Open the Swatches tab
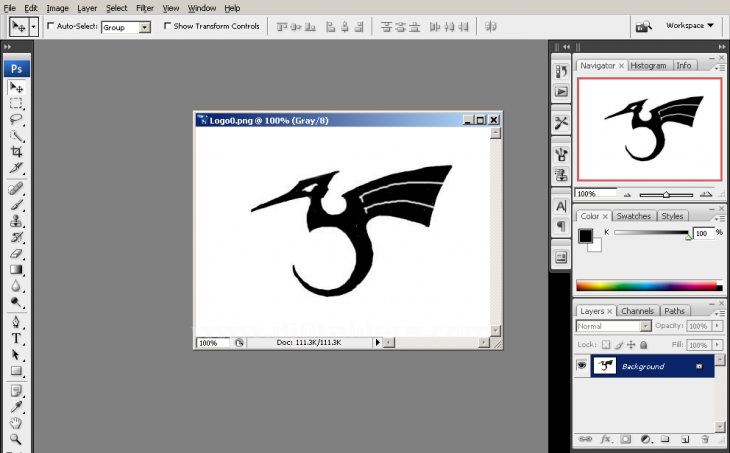730x453 pixels. (632, 216)
